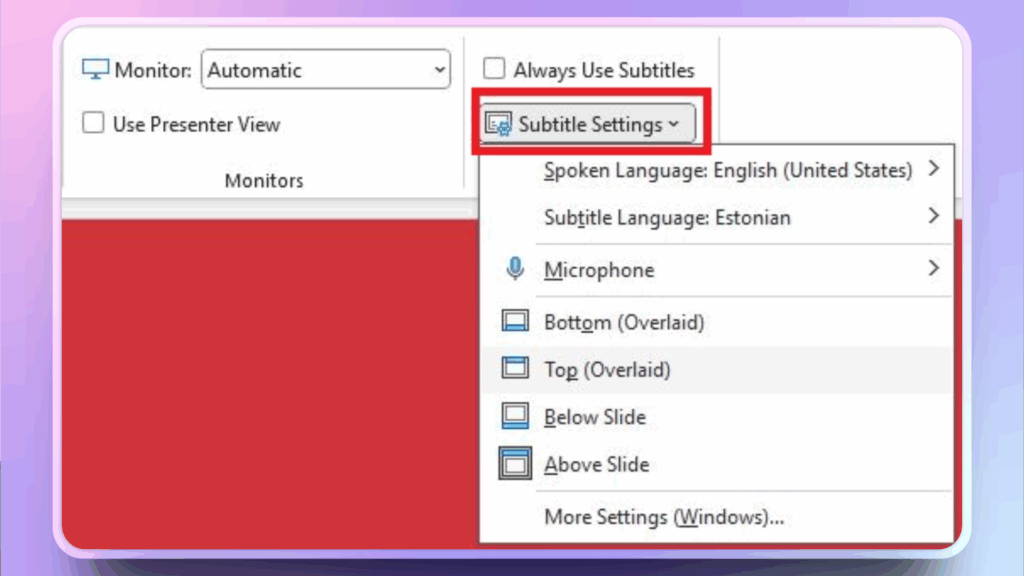
Task: Select the Below Slide position icon
Action: [x=515, y=416]
